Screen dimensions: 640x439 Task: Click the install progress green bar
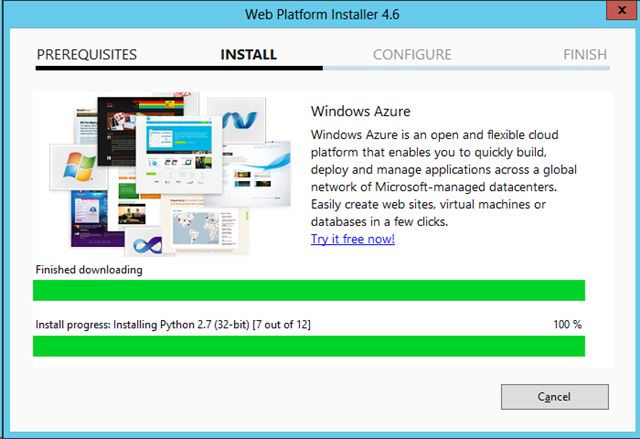tap(308, 346)
